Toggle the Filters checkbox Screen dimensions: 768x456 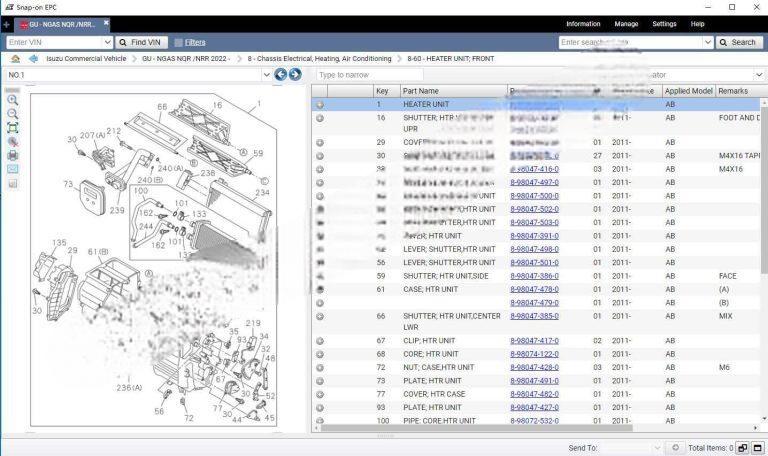178,42
